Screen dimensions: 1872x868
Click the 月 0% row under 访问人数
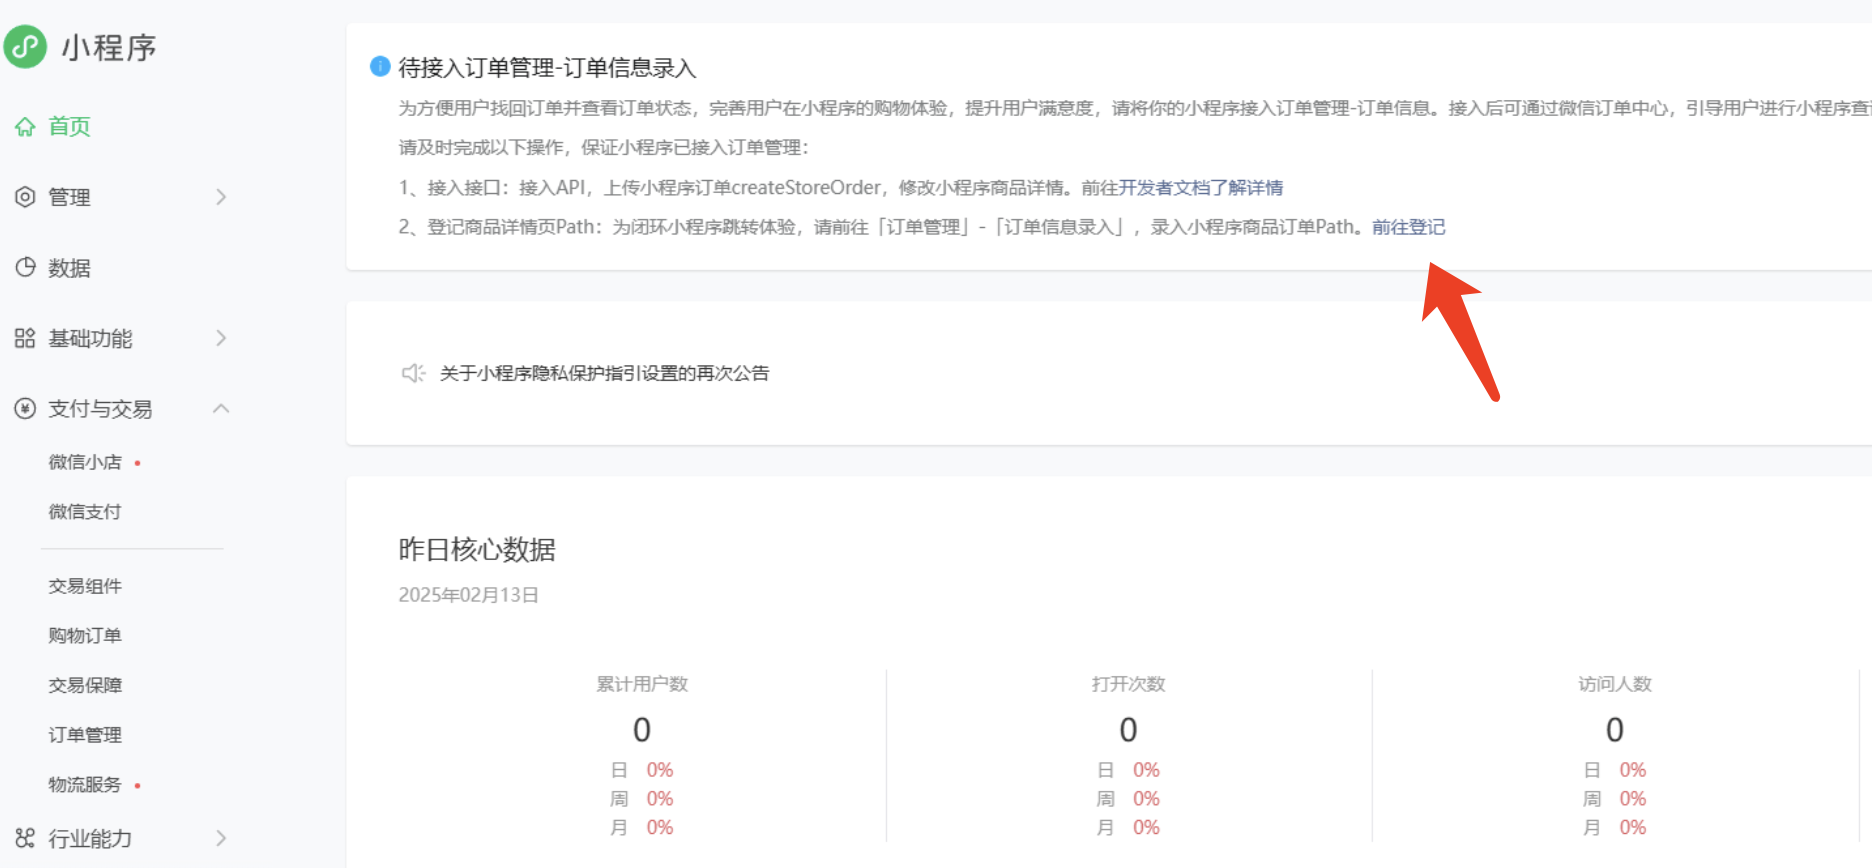pos(1615,827)
